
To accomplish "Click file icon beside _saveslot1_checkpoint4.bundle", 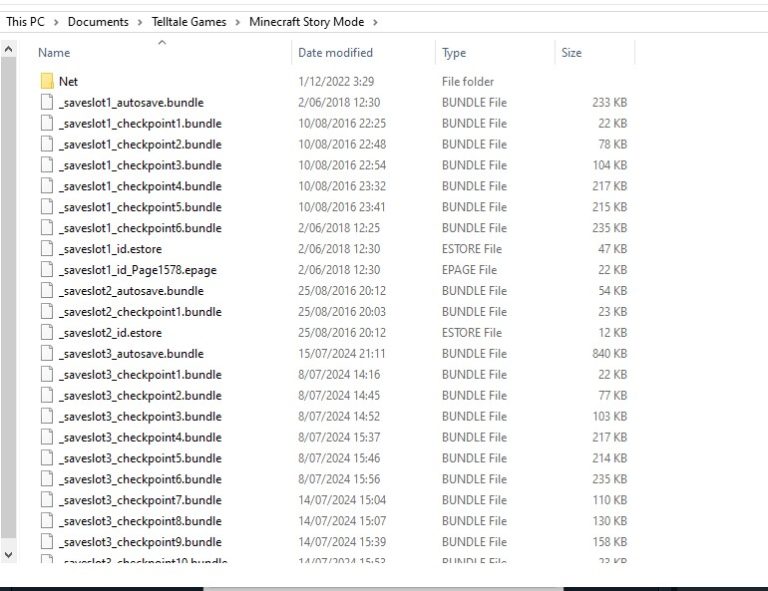I will point(47,186).
